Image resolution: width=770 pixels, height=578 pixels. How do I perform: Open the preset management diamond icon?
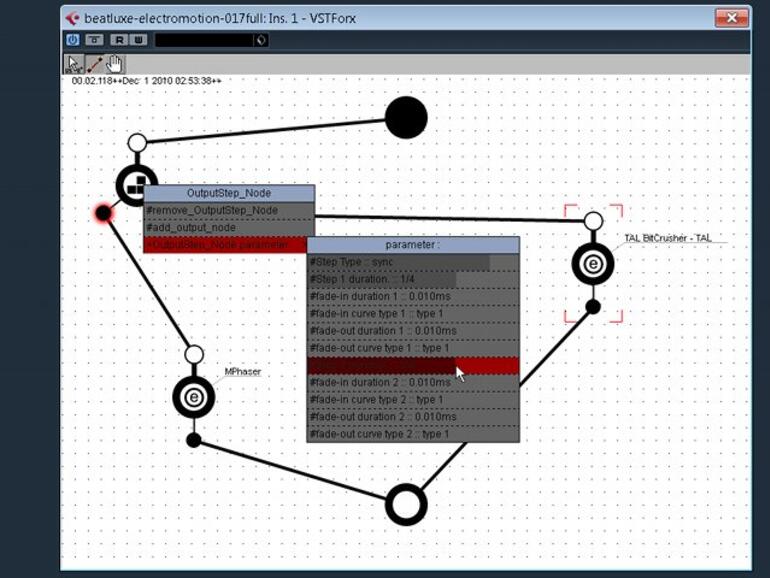[261, 40]
